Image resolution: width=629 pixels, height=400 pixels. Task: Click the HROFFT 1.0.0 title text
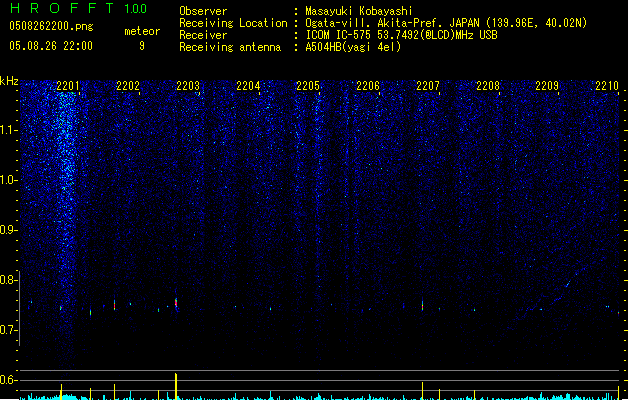pyautogui.click(x=79, y=8)
